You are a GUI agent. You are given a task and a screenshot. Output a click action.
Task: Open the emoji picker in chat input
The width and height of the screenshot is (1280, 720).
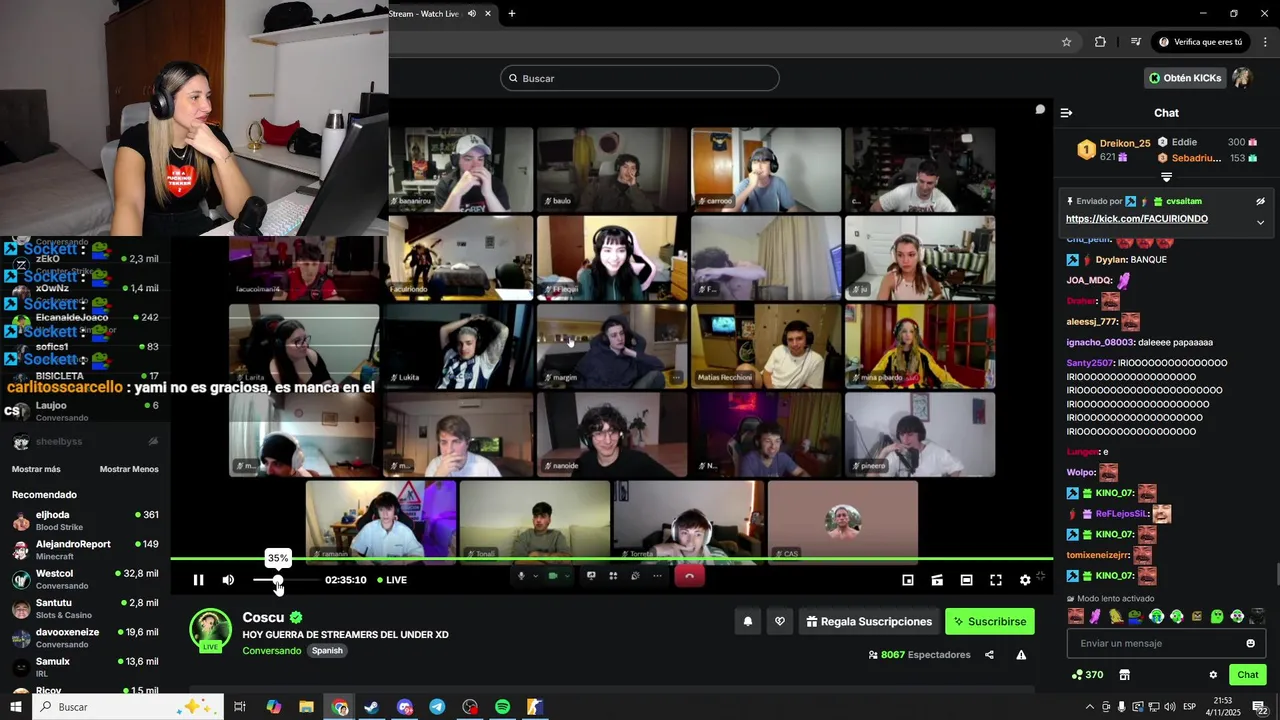(1250, 643)
